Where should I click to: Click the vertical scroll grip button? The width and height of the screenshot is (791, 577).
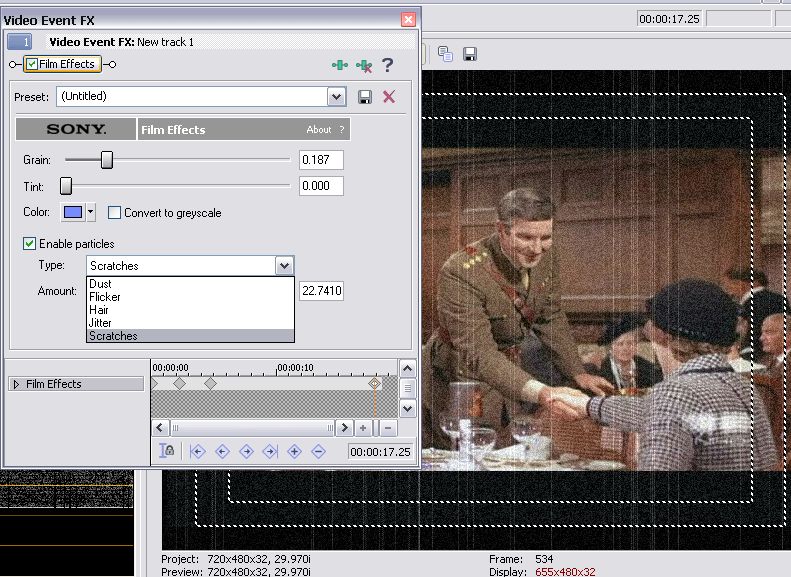tap(408, 388)
